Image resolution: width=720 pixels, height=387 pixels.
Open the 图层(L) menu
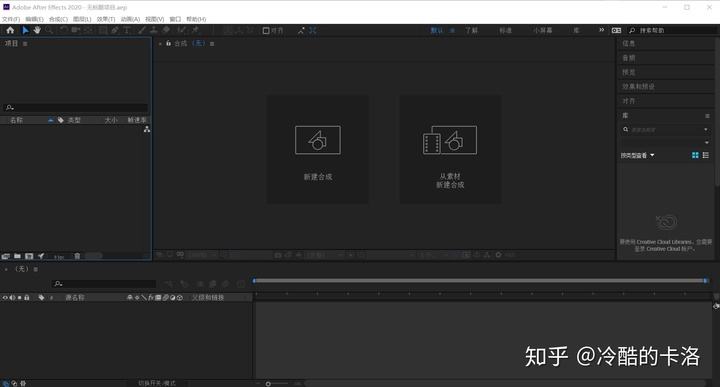(x=82, y=19)
